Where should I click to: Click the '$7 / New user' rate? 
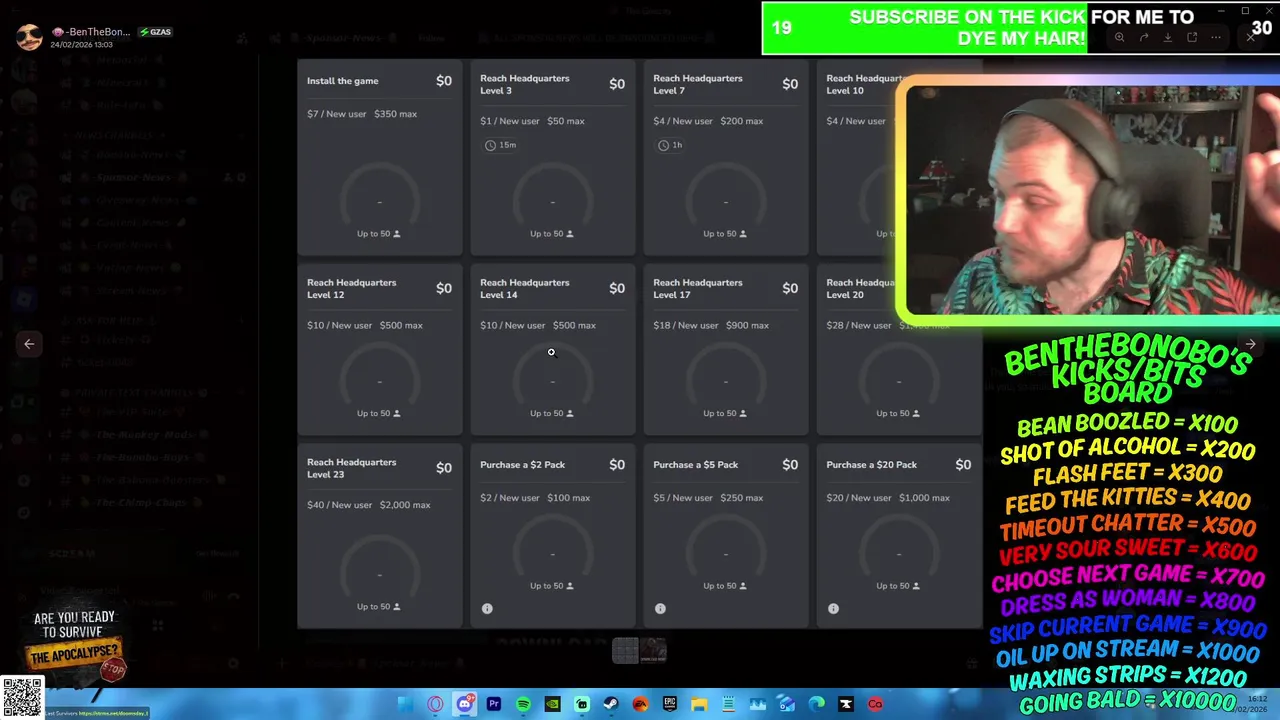tap(337, 114)
